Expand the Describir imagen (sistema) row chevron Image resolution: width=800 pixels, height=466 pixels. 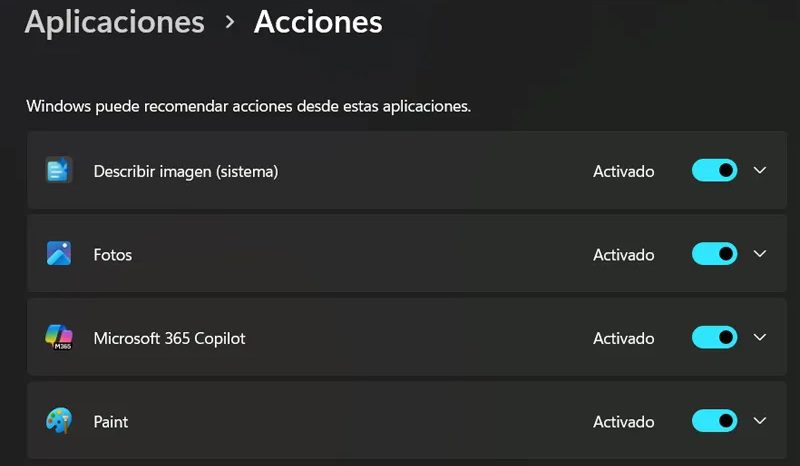[x=760, y=171]
